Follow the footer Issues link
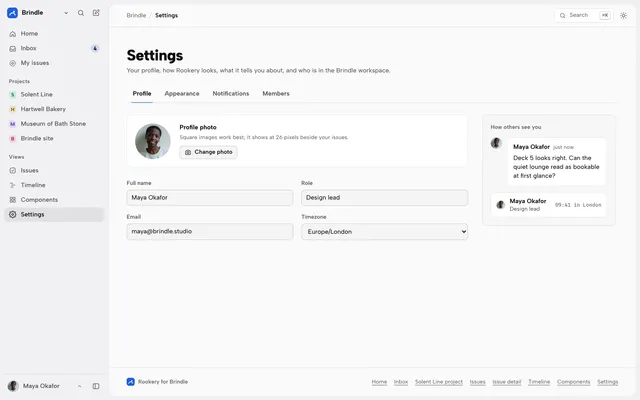The width and height of the screenshot is (640, 400). pyautogui.click(x=478, y=382)
